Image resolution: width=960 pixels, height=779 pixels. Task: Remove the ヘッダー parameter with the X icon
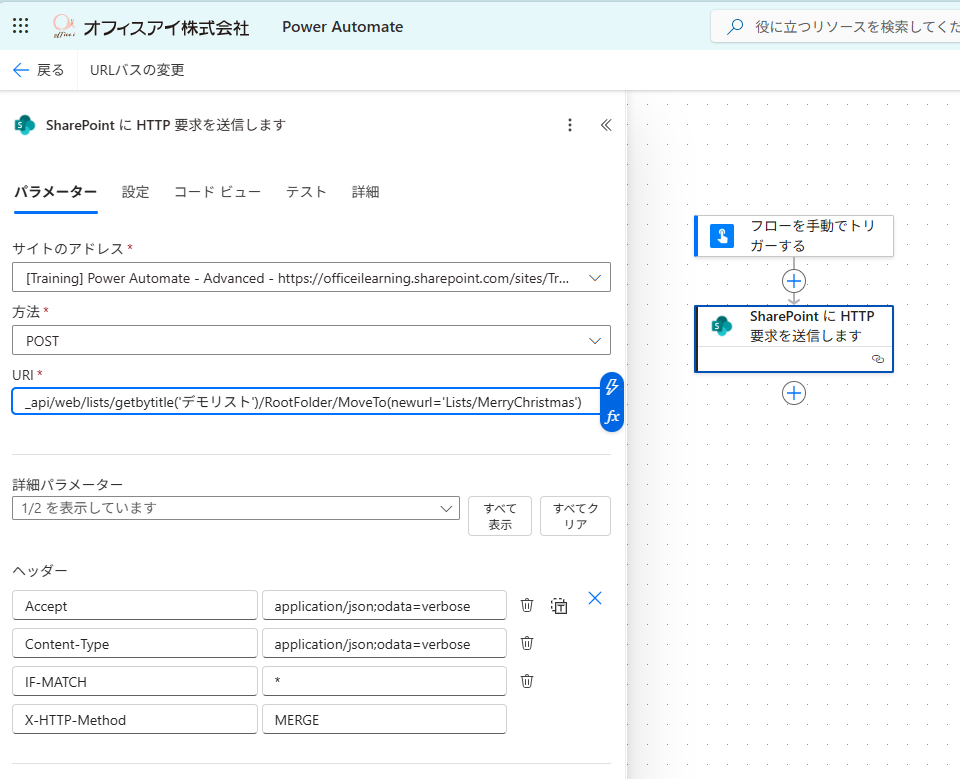595,598
